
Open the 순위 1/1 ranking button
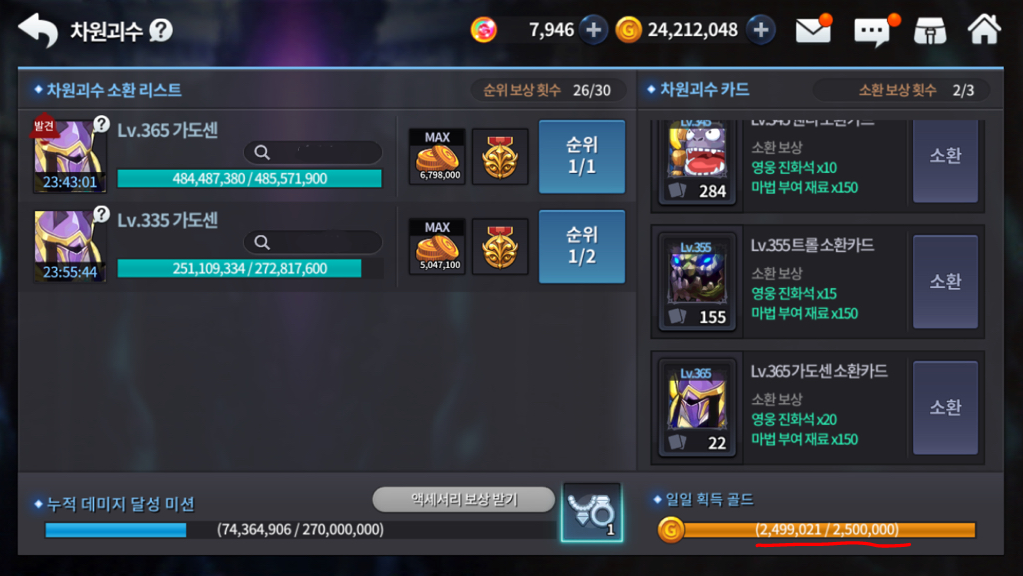point(581,157)
